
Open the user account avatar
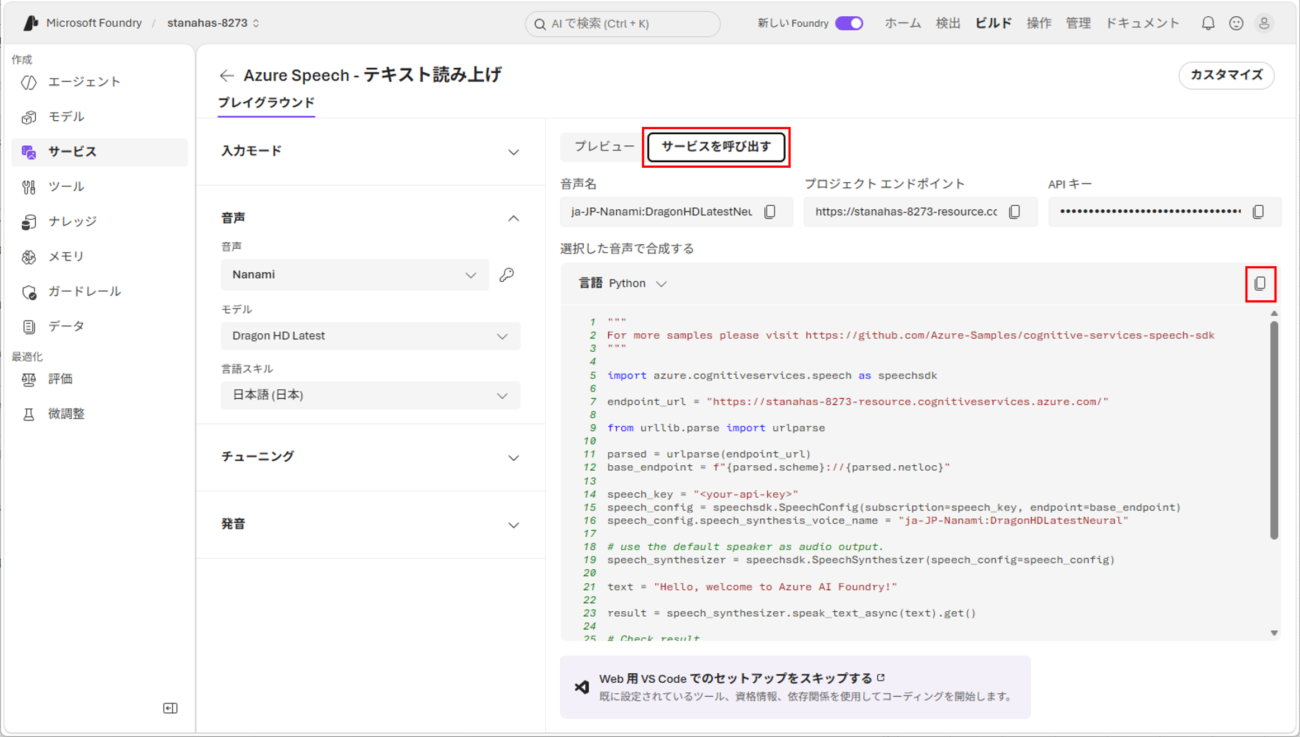click(1264, 23)
